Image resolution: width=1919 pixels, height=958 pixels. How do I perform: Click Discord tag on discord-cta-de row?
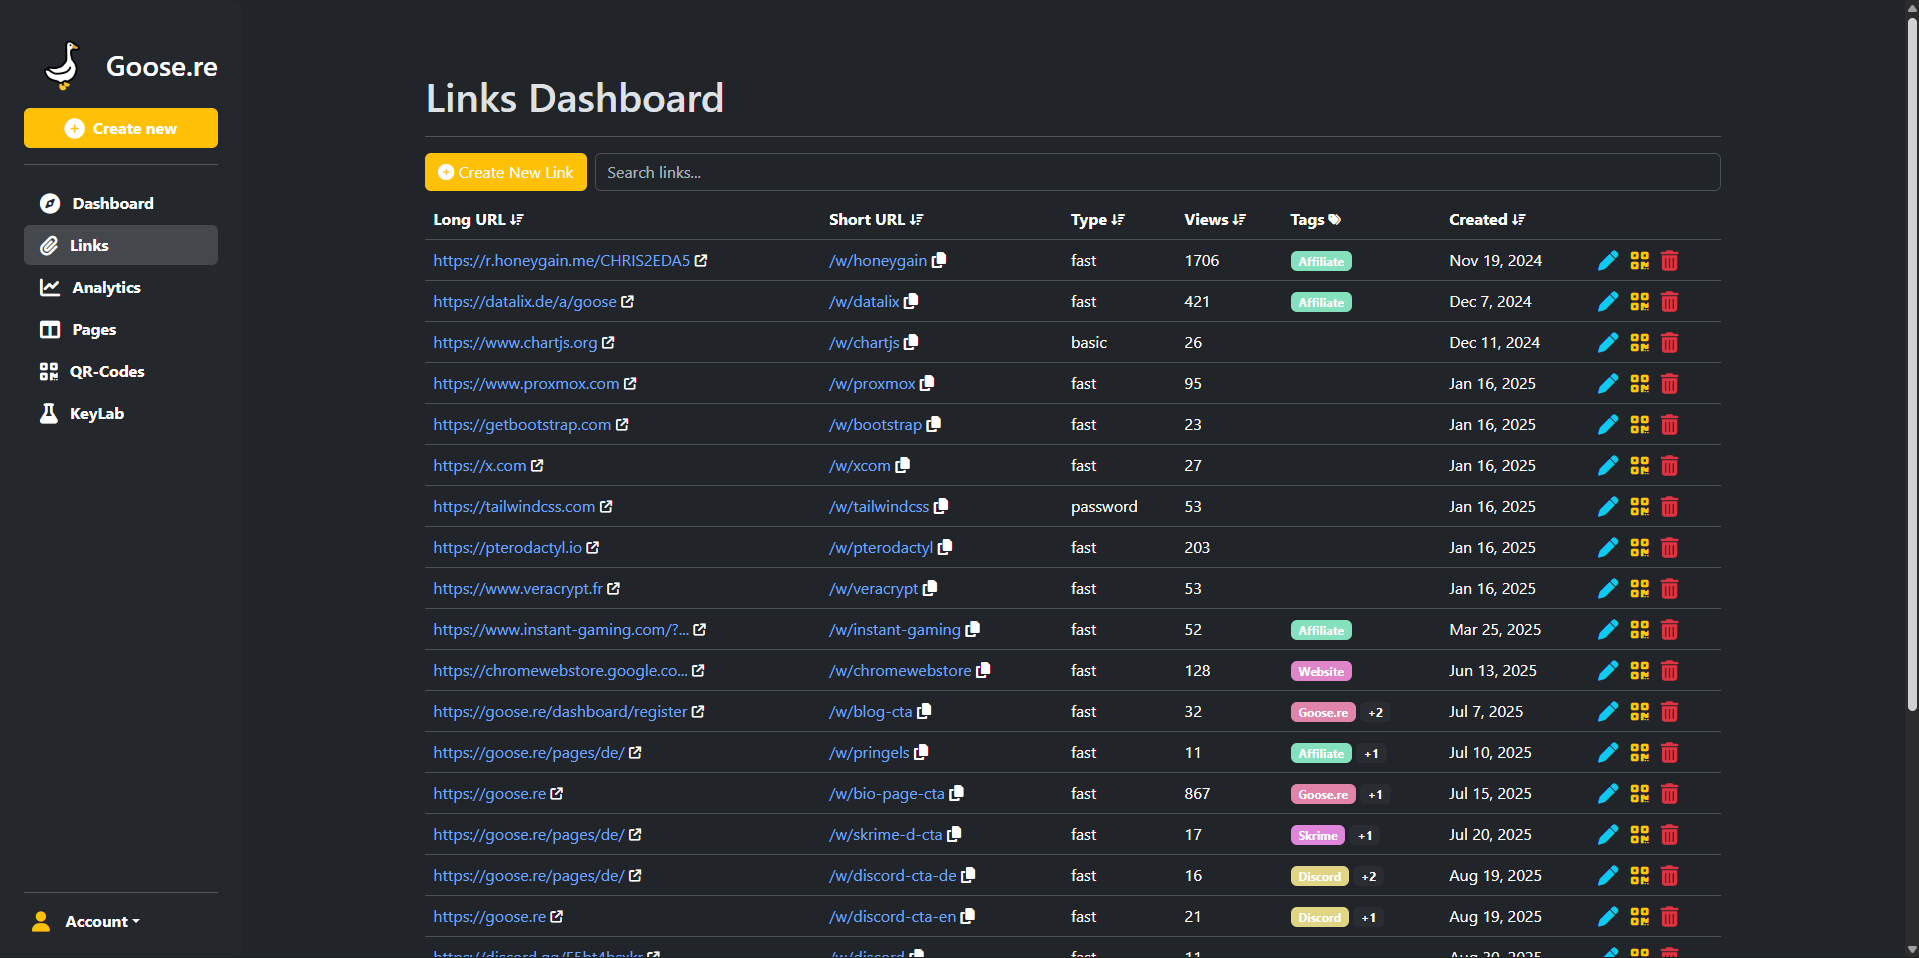(x=1320, y=877)
